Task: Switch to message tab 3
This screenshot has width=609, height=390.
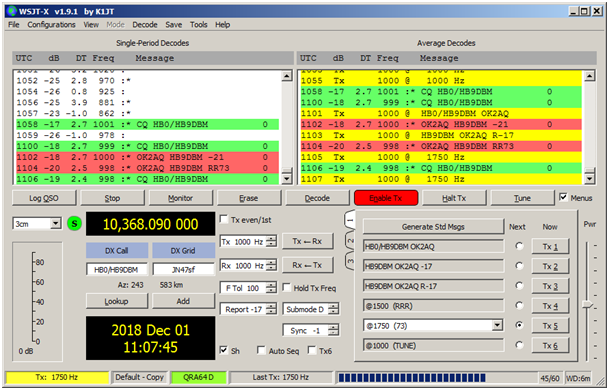Action: pos(350,261)
